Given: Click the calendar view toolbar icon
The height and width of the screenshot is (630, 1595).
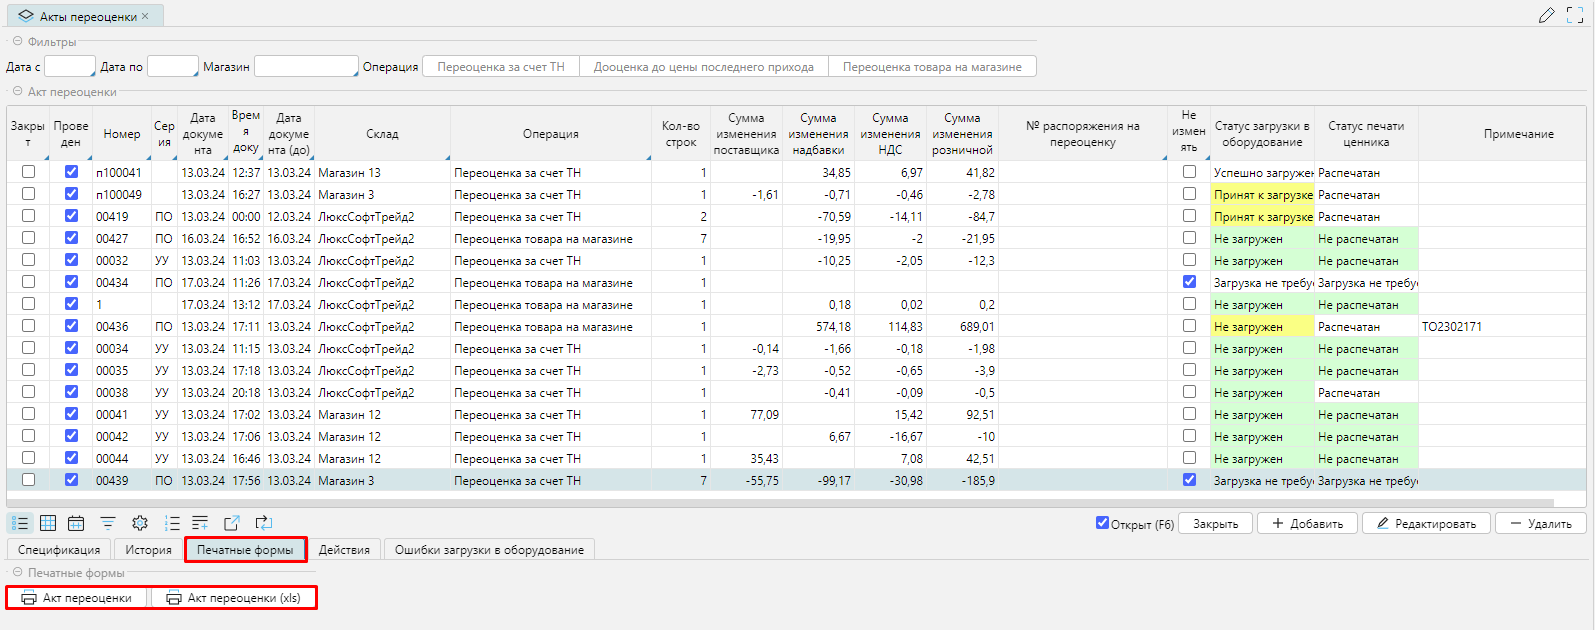Looking at the screenshot, I should [76, 523].
